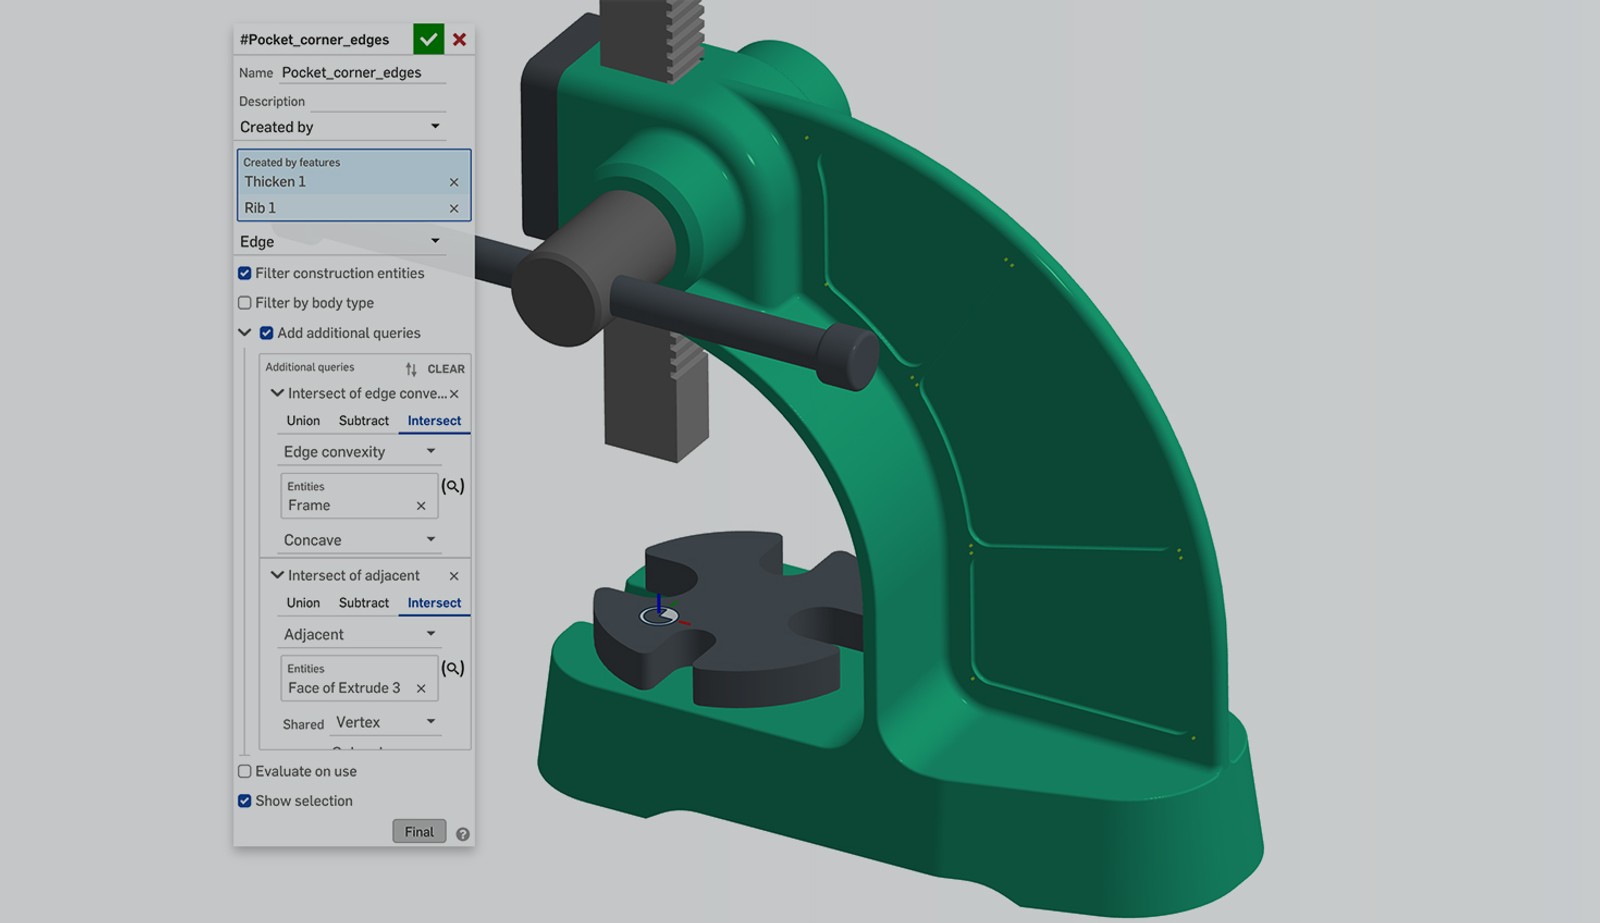
Task: Enable Evaluate on use checkbox
Action: point(244,771)
